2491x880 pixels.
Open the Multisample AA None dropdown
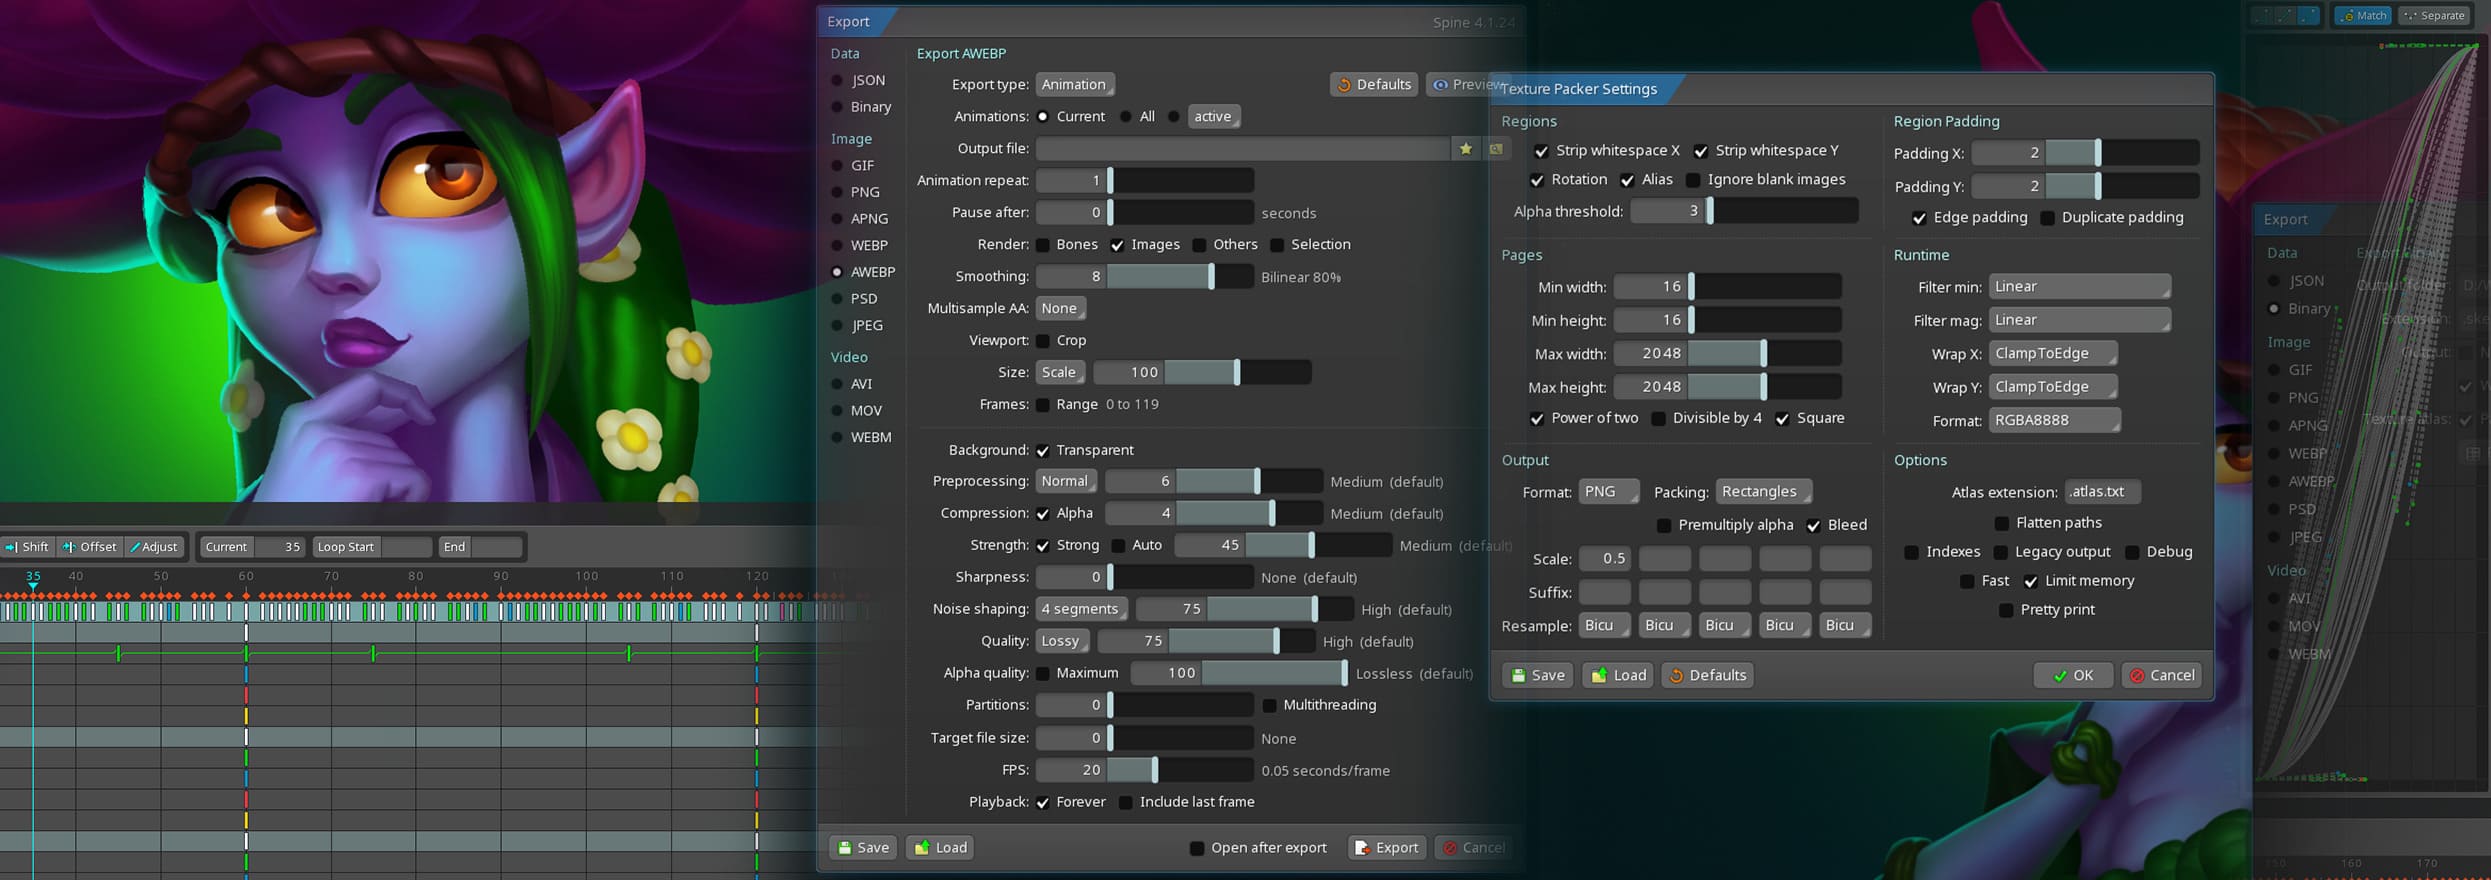[1061, 309]
